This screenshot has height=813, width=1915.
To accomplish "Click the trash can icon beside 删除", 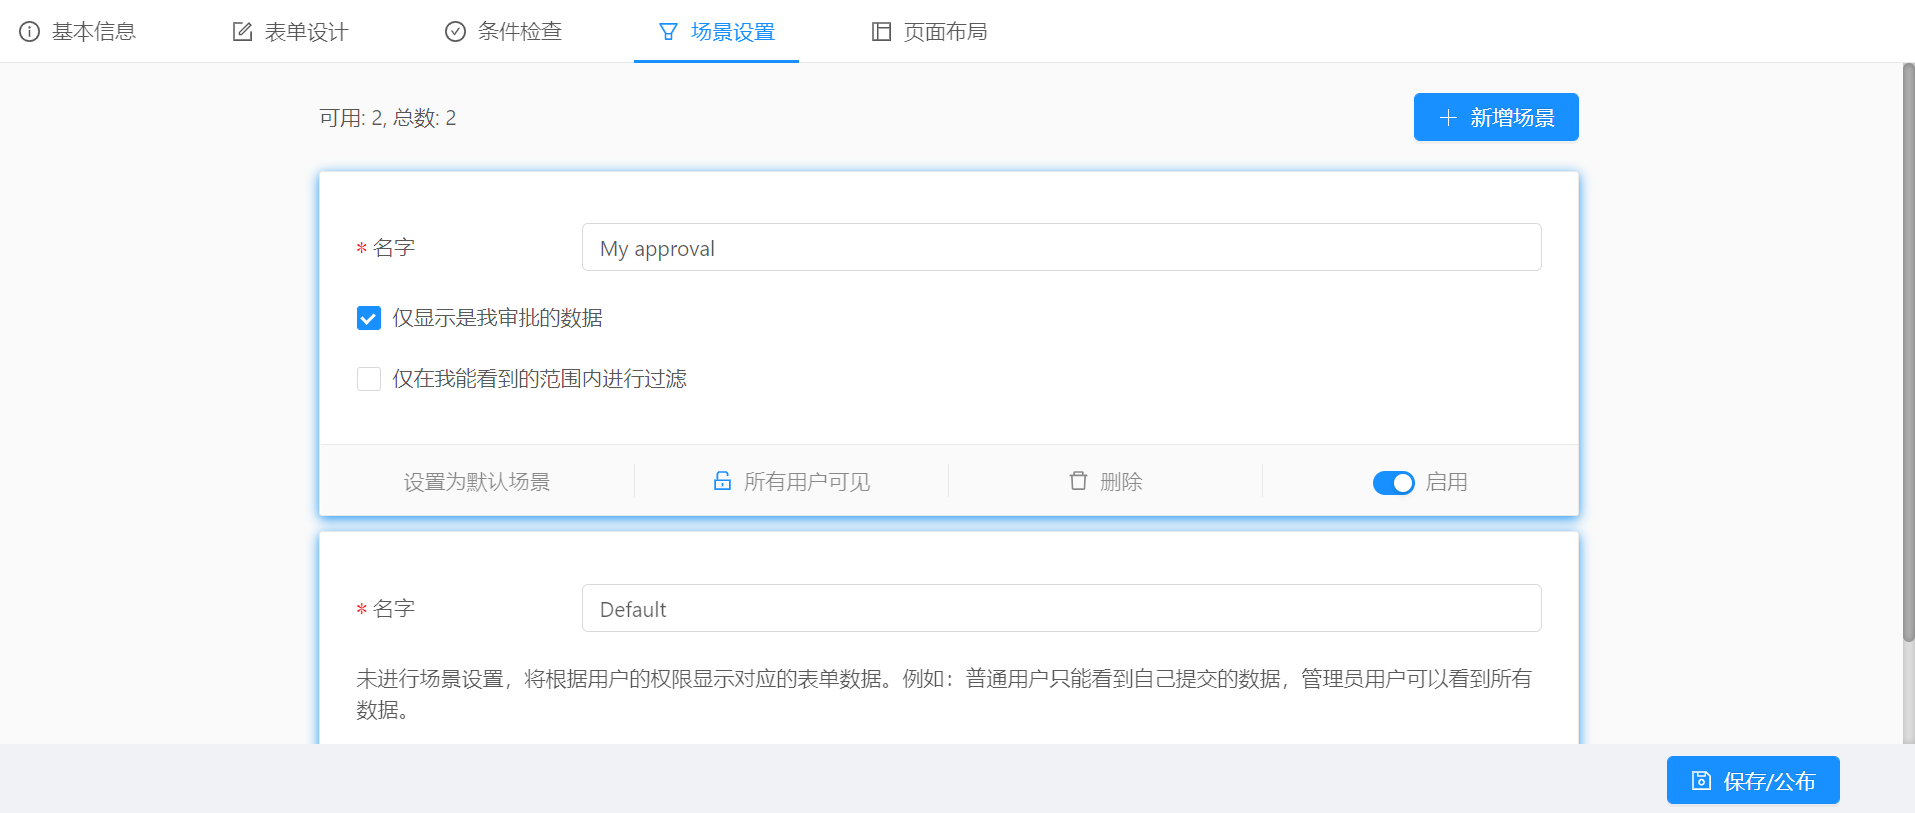I will pos(1078,481).
